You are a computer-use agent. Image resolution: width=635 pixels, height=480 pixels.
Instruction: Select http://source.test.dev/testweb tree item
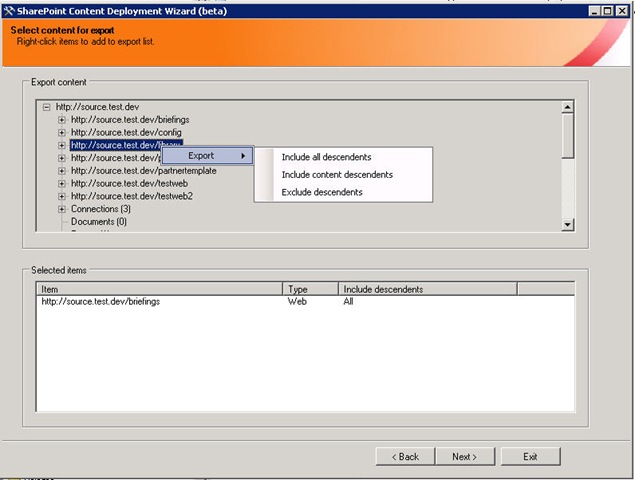[x=129, y=183]
